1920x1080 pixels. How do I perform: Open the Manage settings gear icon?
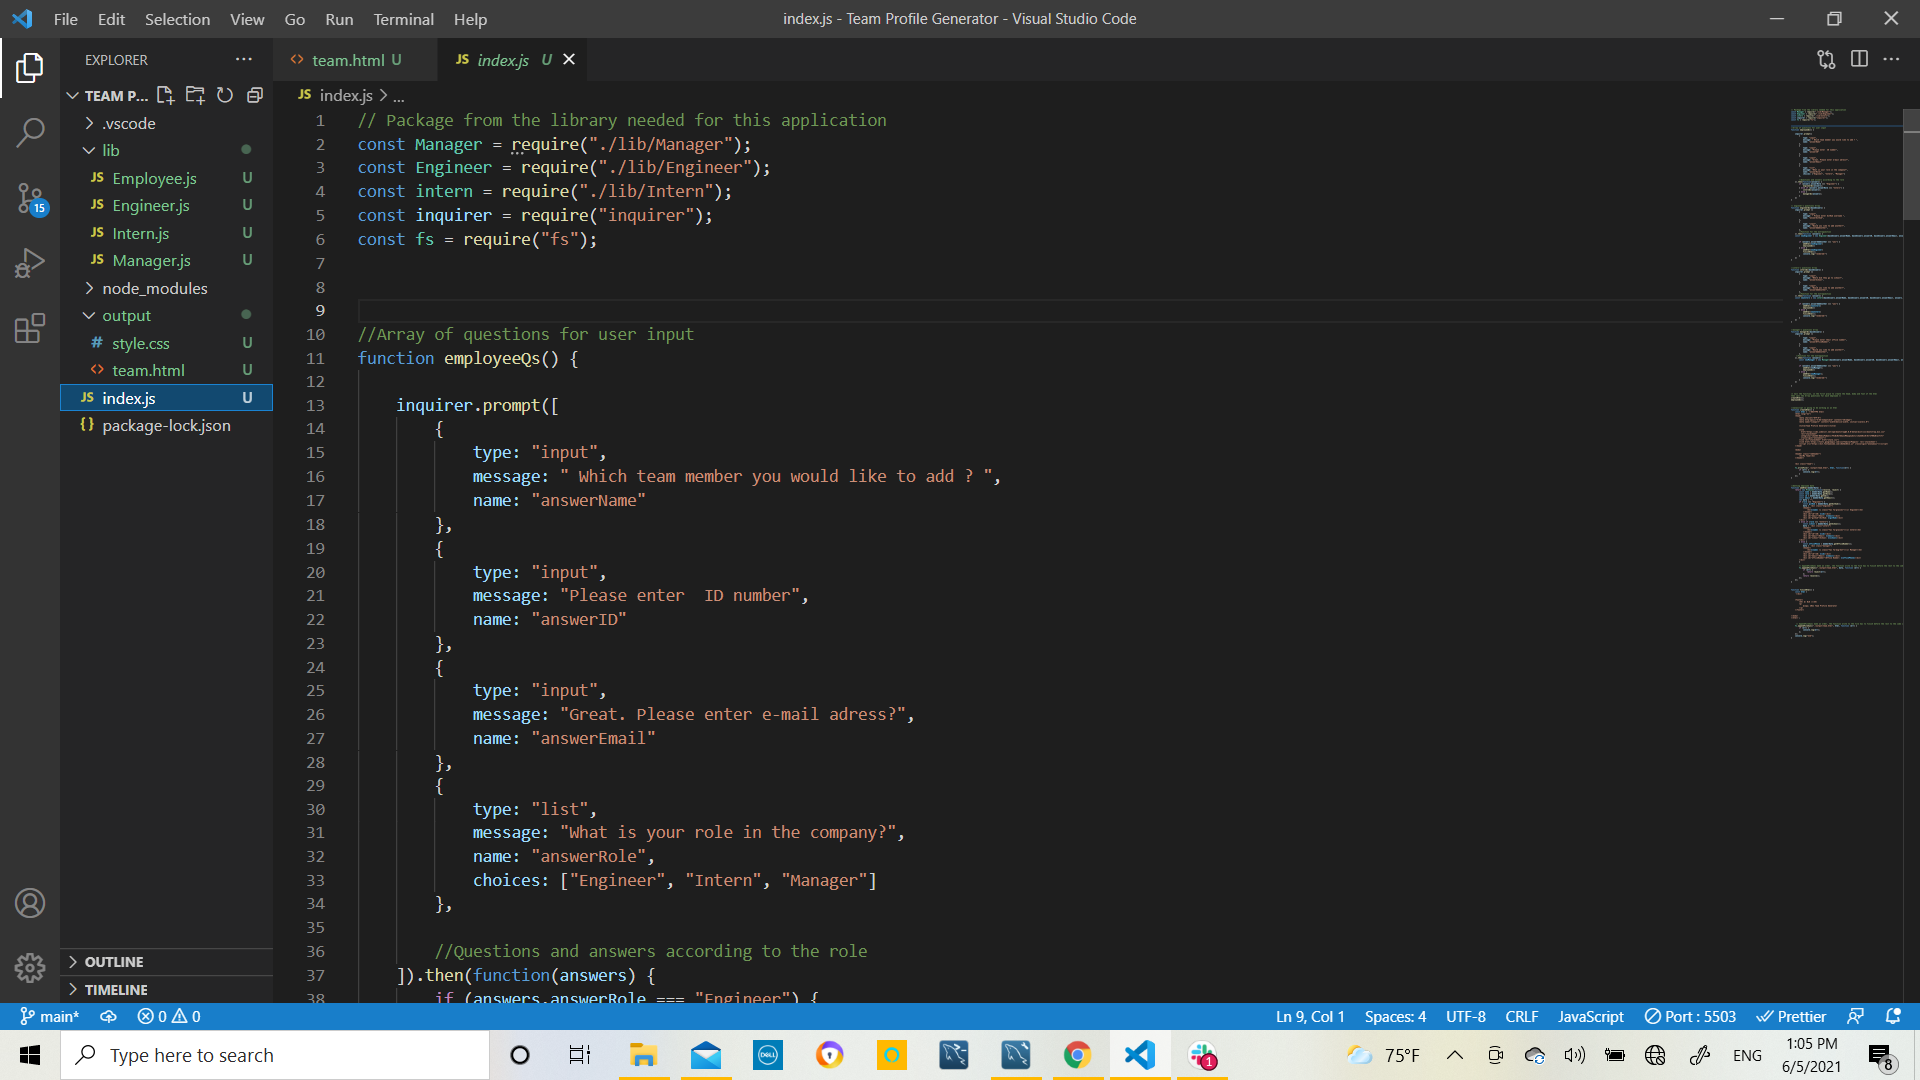(30, 968)
